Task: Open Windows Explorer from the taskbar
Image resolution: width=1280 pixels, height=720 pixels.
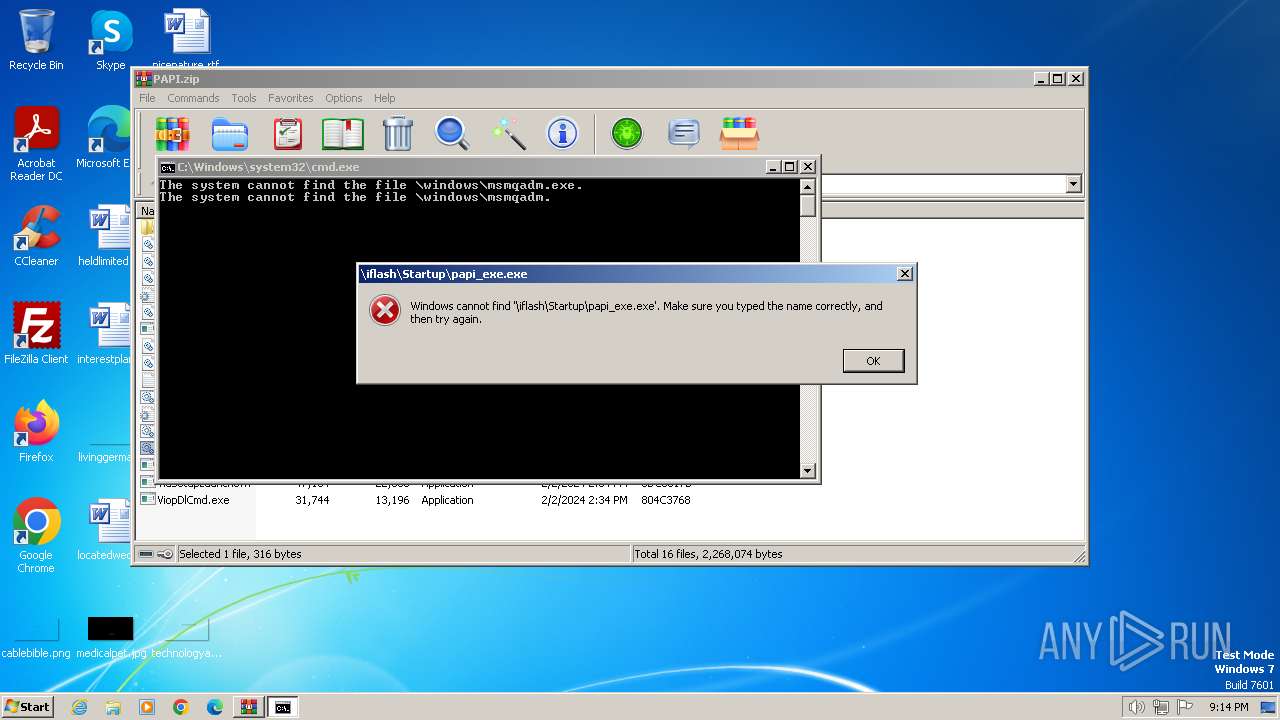Action: tap(113, 707)
